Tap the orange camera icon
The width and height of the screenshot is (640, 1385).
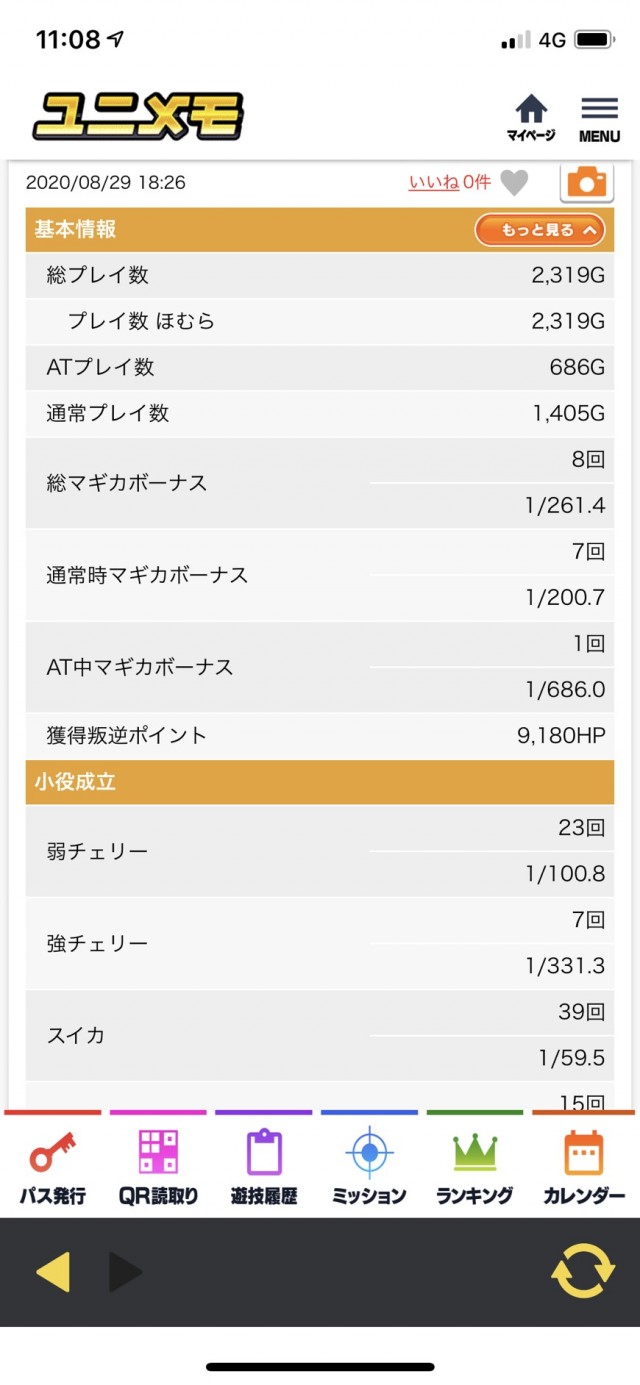point(586,182)
